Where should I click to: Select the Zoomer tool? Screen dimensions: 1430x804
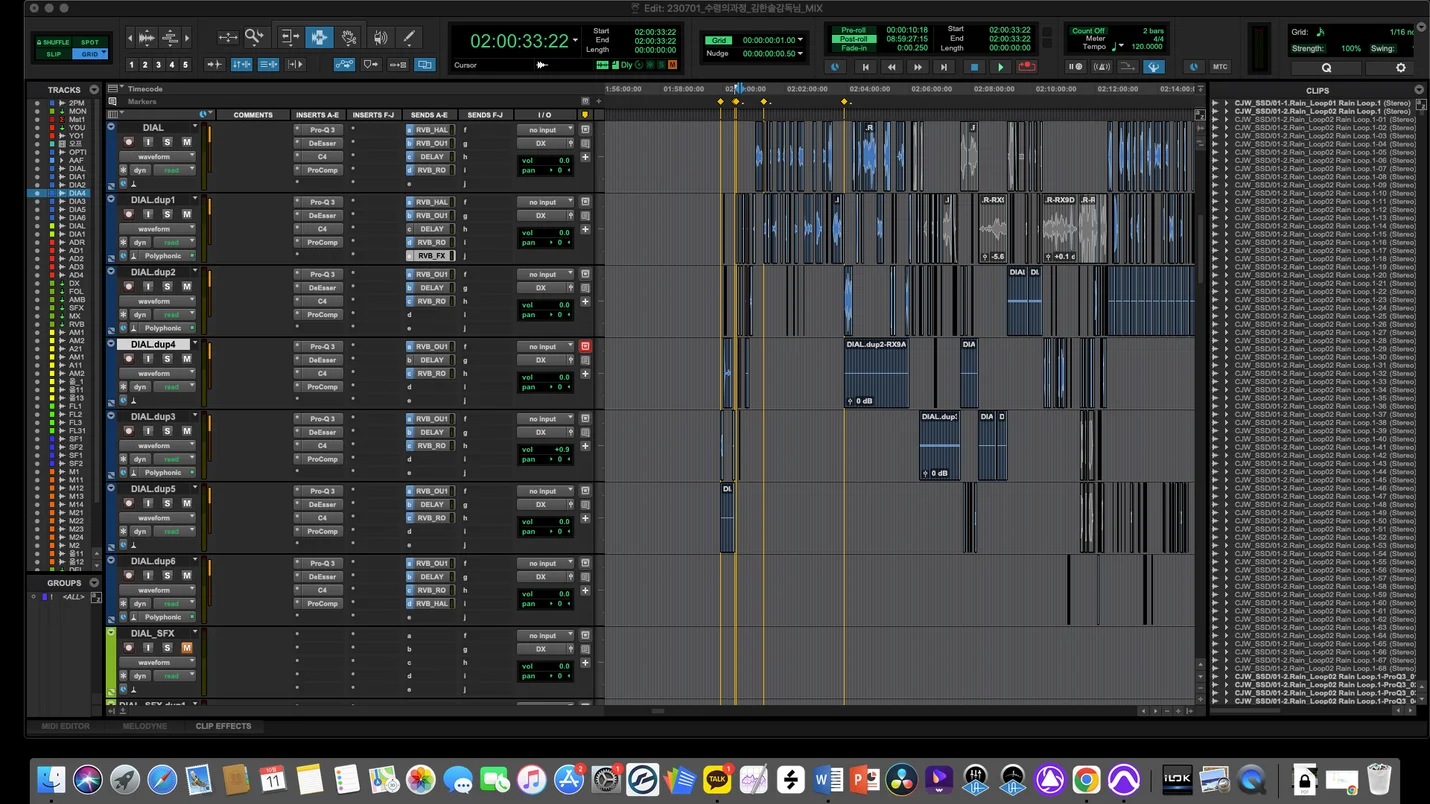click(x=255, y=38)
